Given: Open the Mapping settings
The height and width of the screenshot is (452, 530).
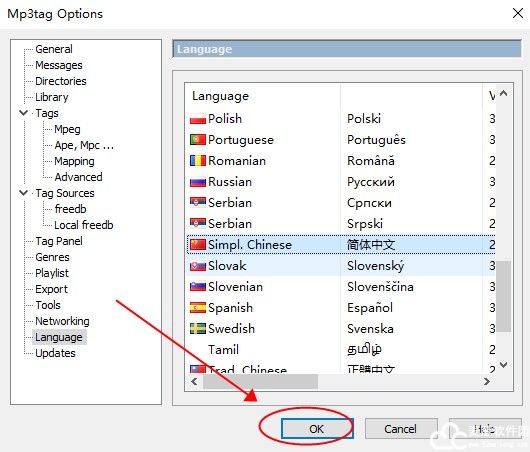Looking at the screenshot, I should pyautogui.click(x=74, y=161).
